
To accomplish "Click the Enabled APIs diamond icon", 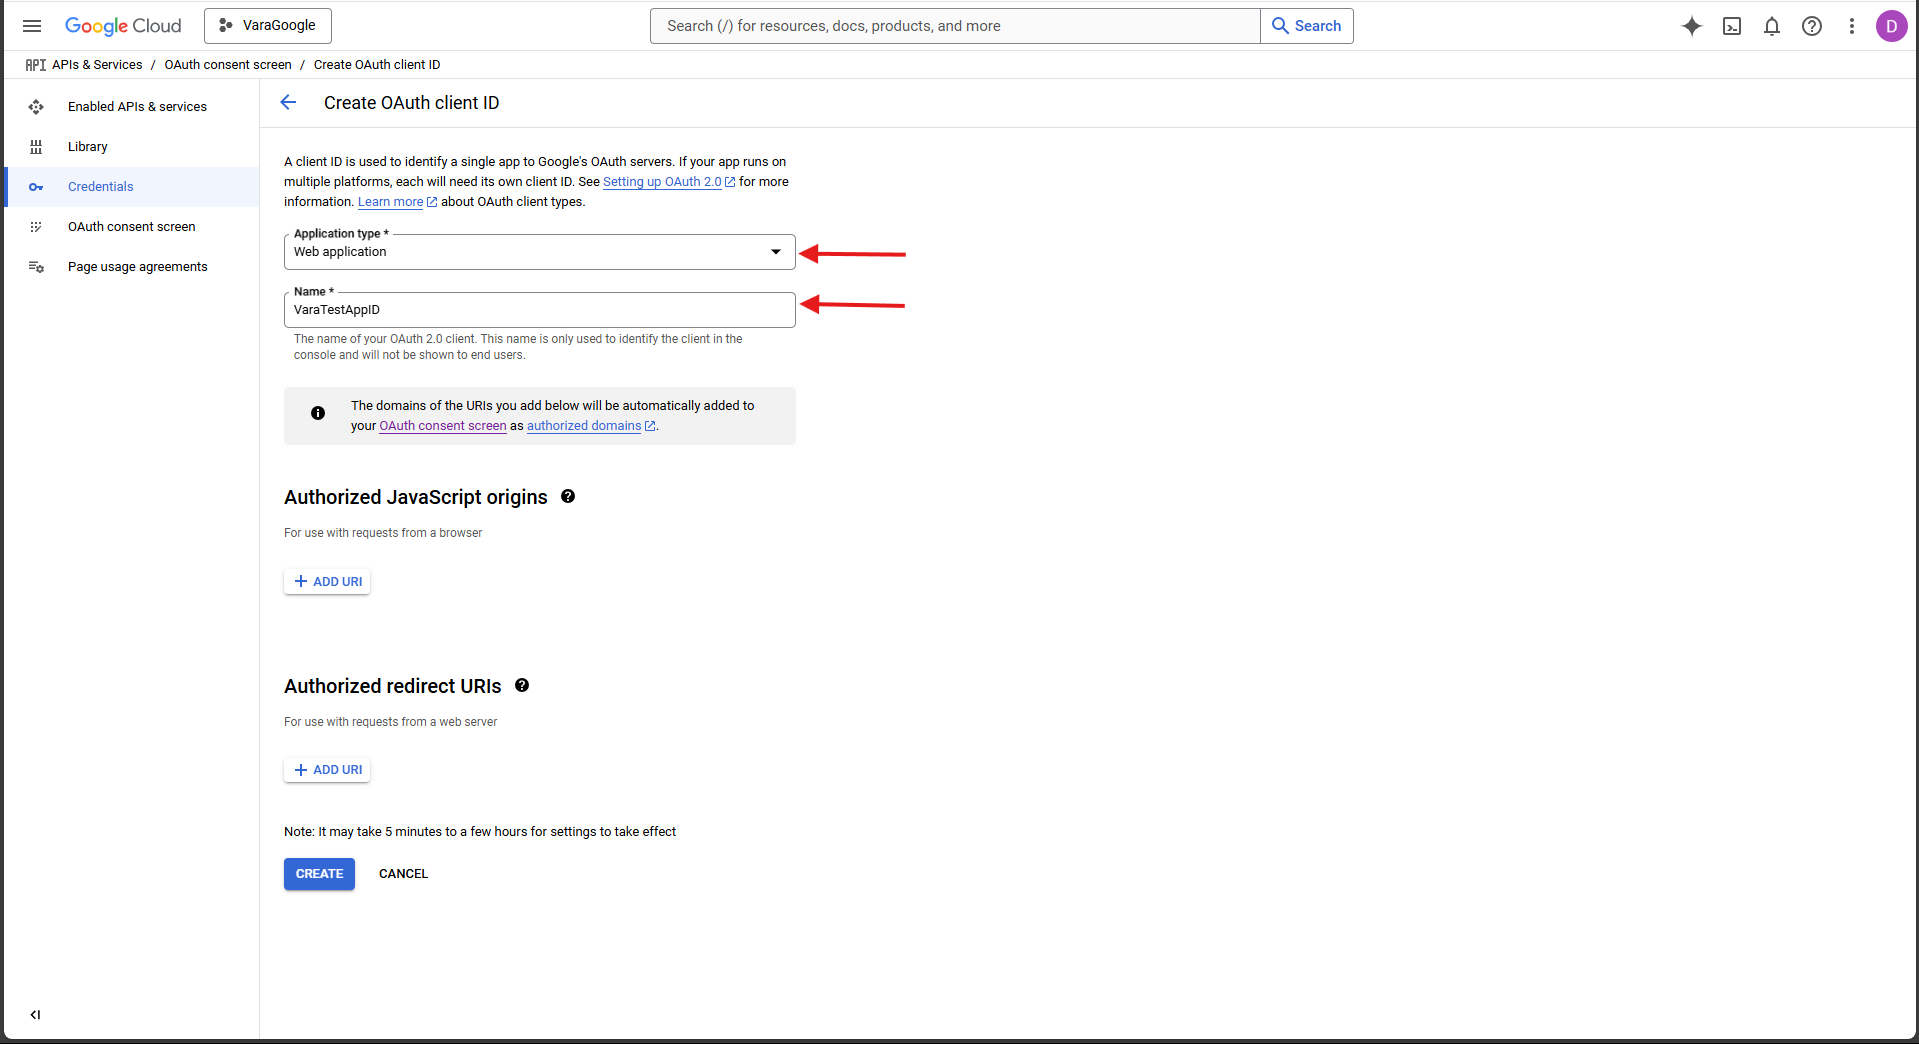I will pyautogui.click(x=36, y=107).
